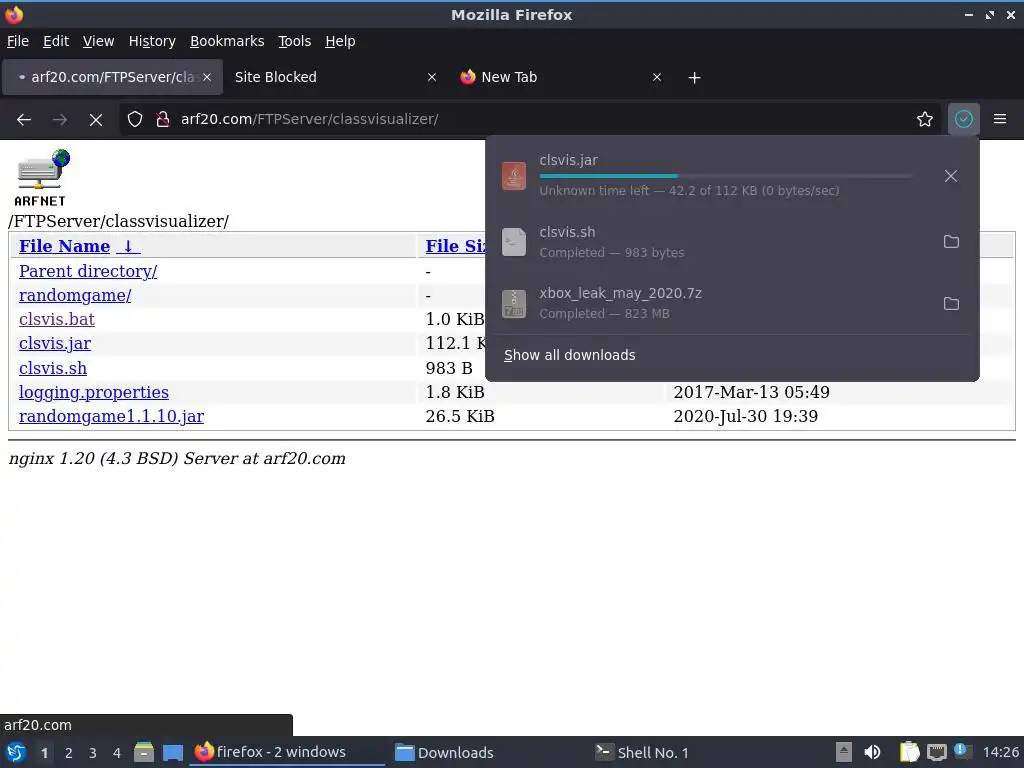Show xbox_leak_may_2020.7z in folder

coord(951,304)
